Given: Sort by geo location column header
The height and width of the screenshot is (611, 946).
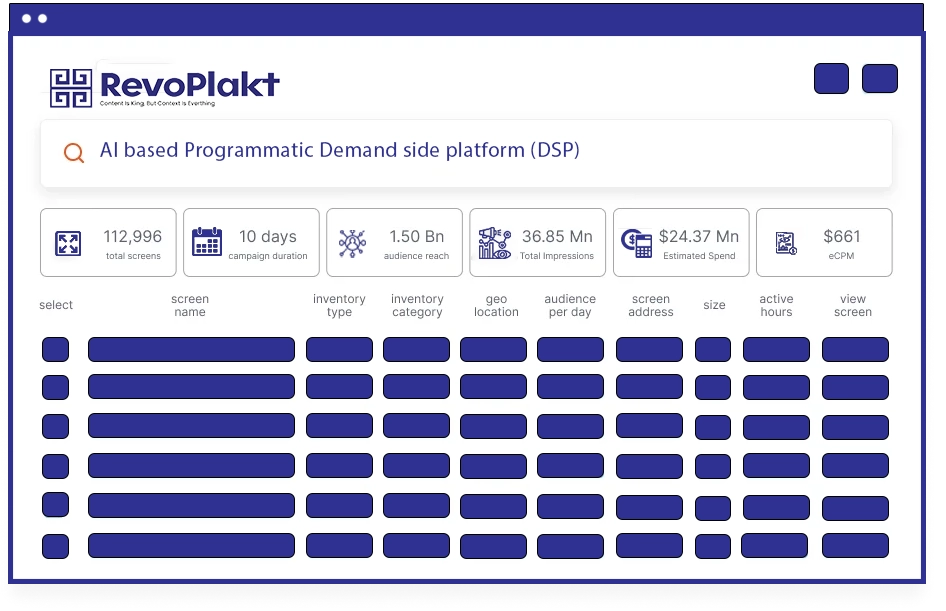Looking at the screenshot, I should (x=496, y=305).
